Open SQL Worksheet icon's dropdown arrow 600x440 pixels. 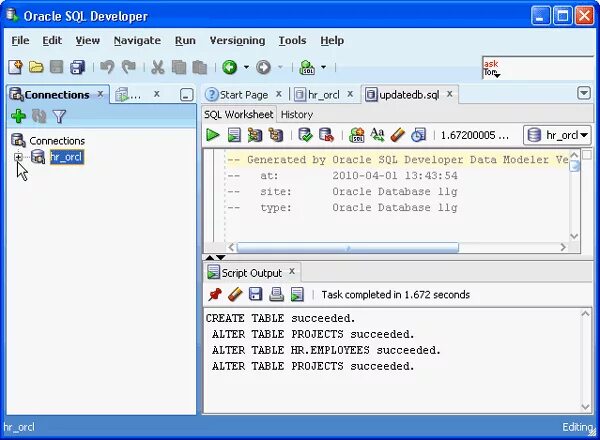tap(323, 67)
